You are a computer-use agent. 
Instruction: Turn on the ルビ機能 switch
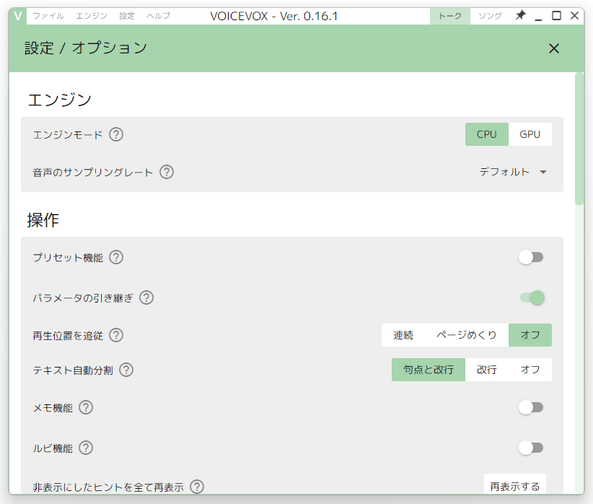pos(531,448)
